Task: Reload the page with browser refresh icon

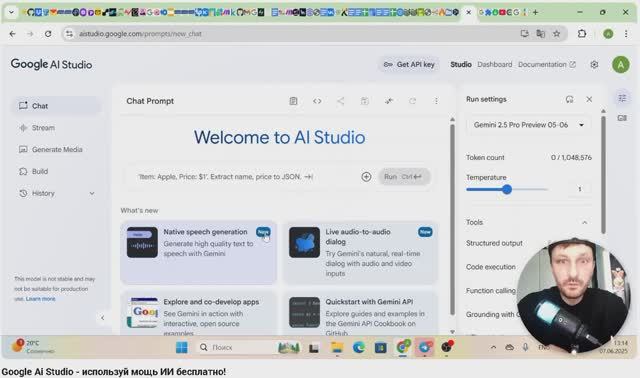Action: [48, 34]
